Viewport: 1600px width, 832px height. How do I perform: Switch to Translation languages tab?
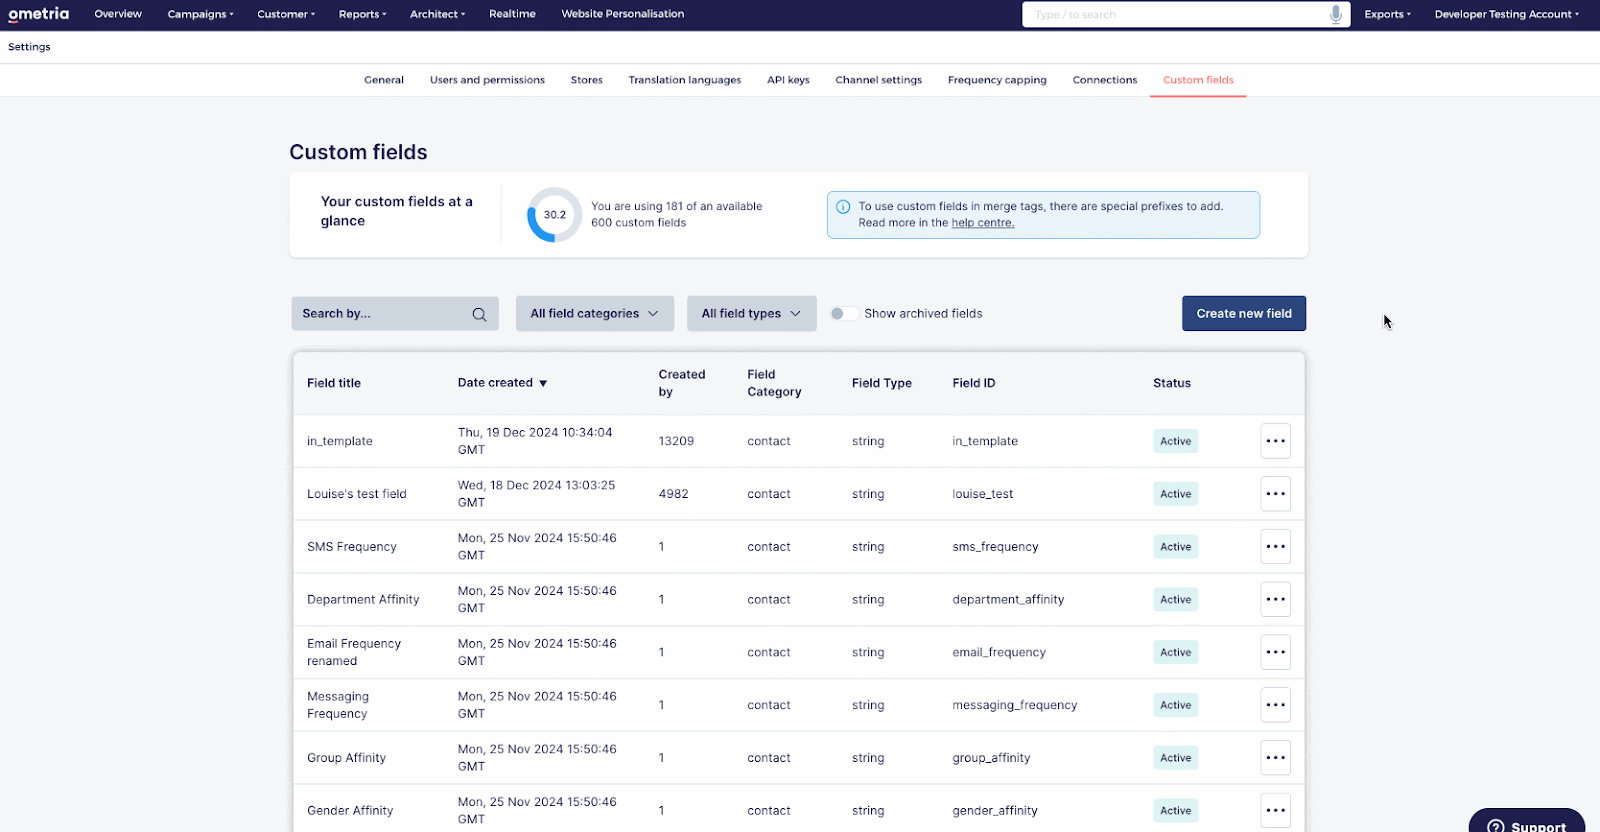685,80
